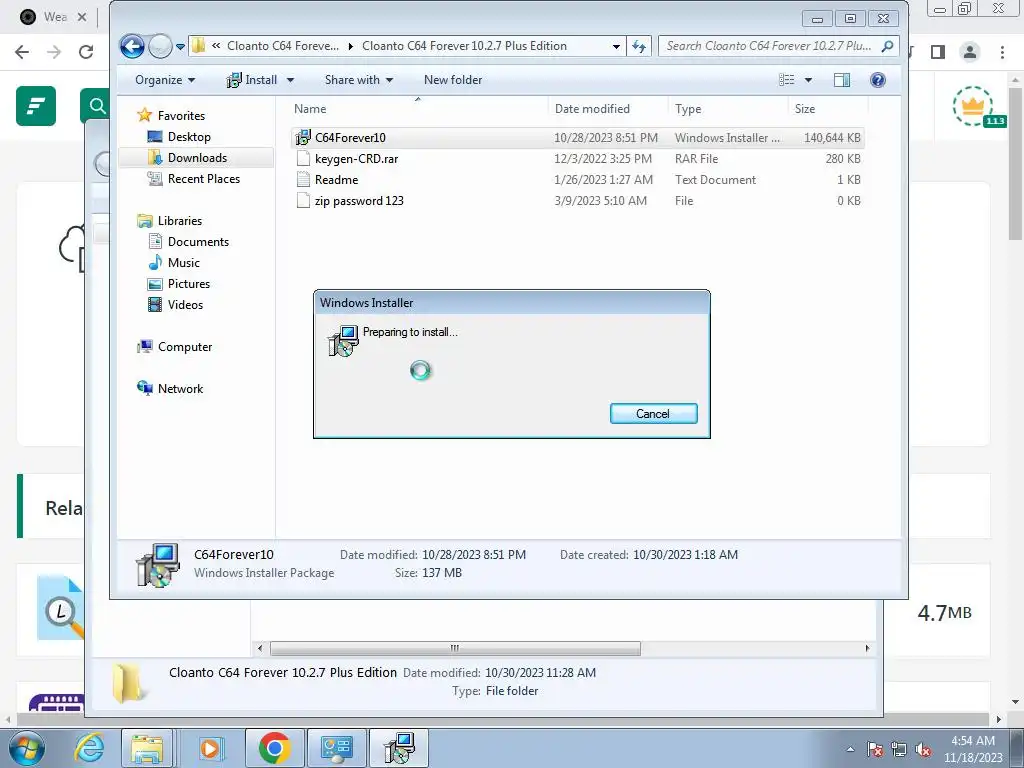Click the C64Forever10 installer file icon
Screen dimensions: 1024x768
coord(303,138)
